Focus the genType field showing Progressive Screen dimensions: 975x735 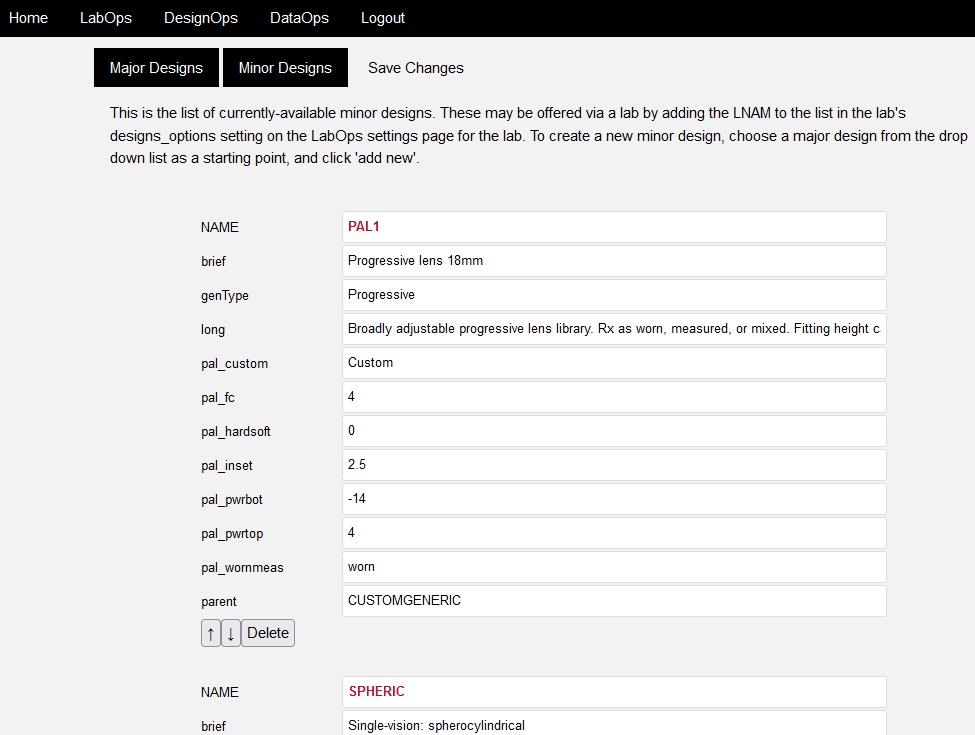[613, 295]
